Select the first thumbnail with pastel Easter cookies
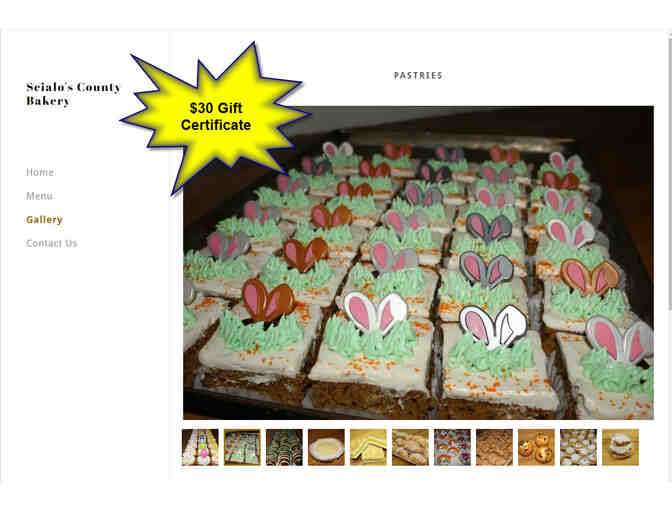The width and height of the screenshot is (672, 510). click(x=200, y=447)
